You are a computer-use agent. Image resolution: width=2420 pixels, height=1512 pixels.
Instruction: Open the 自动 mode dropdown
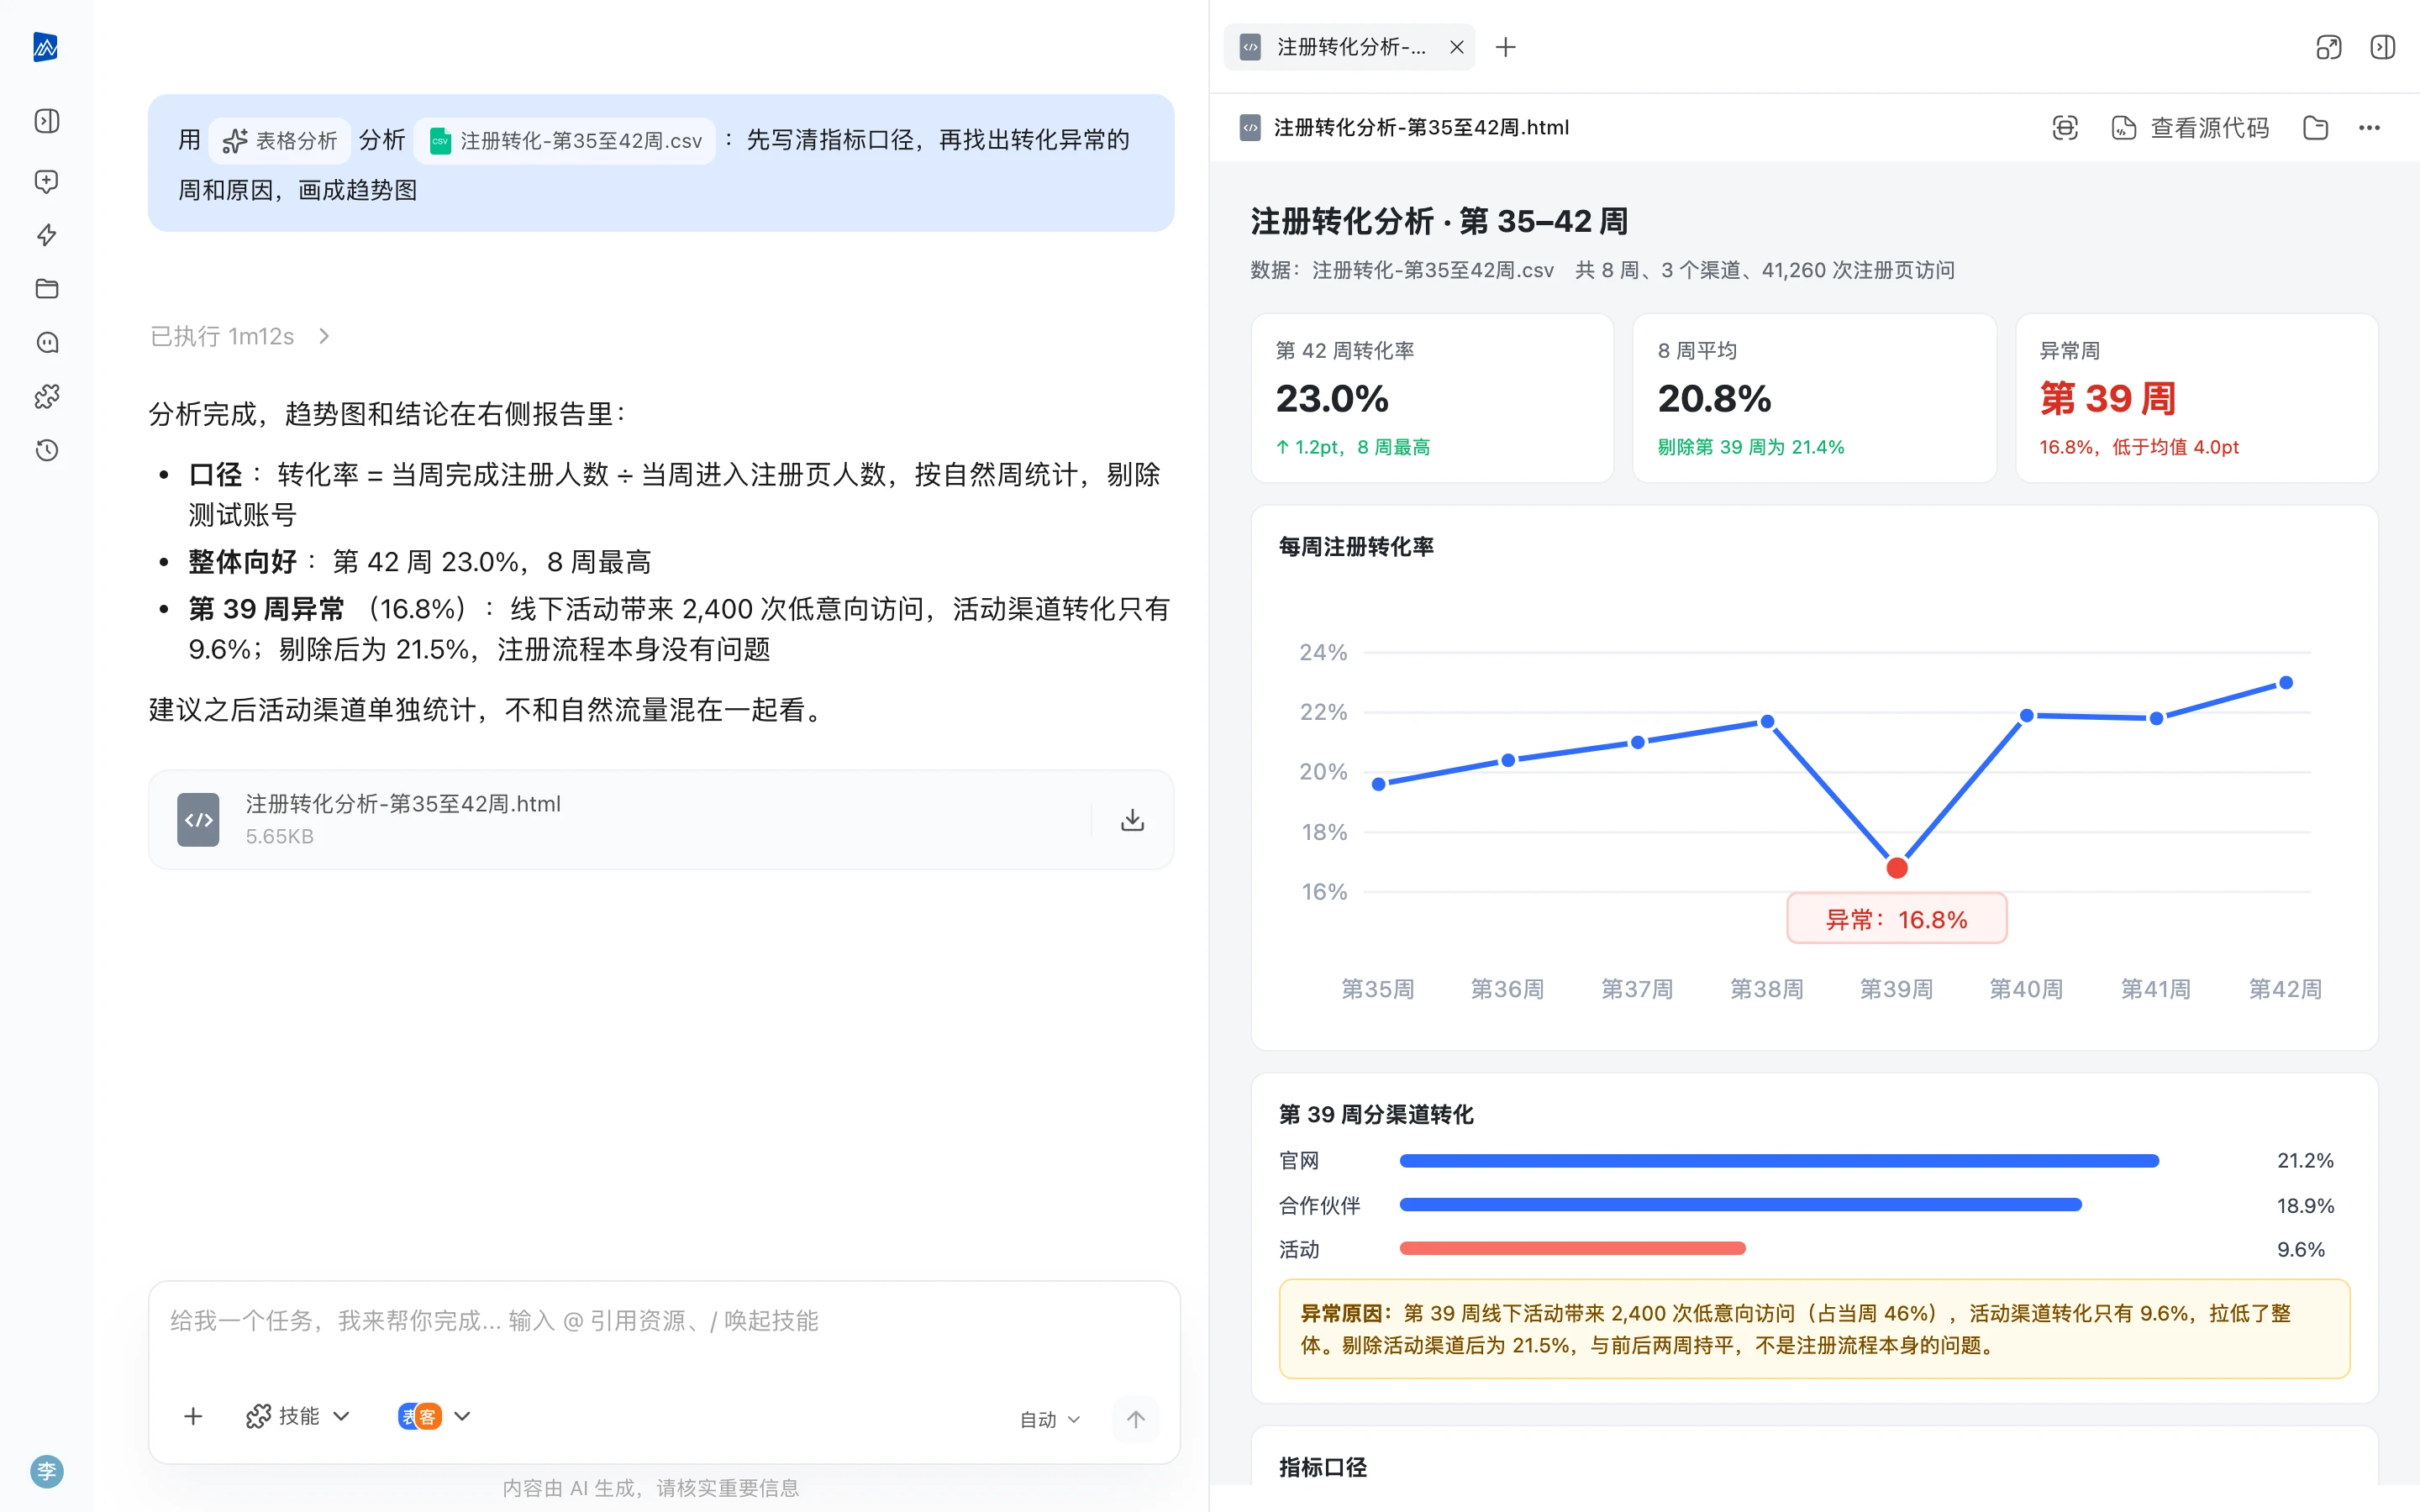click(1050, 1419)
